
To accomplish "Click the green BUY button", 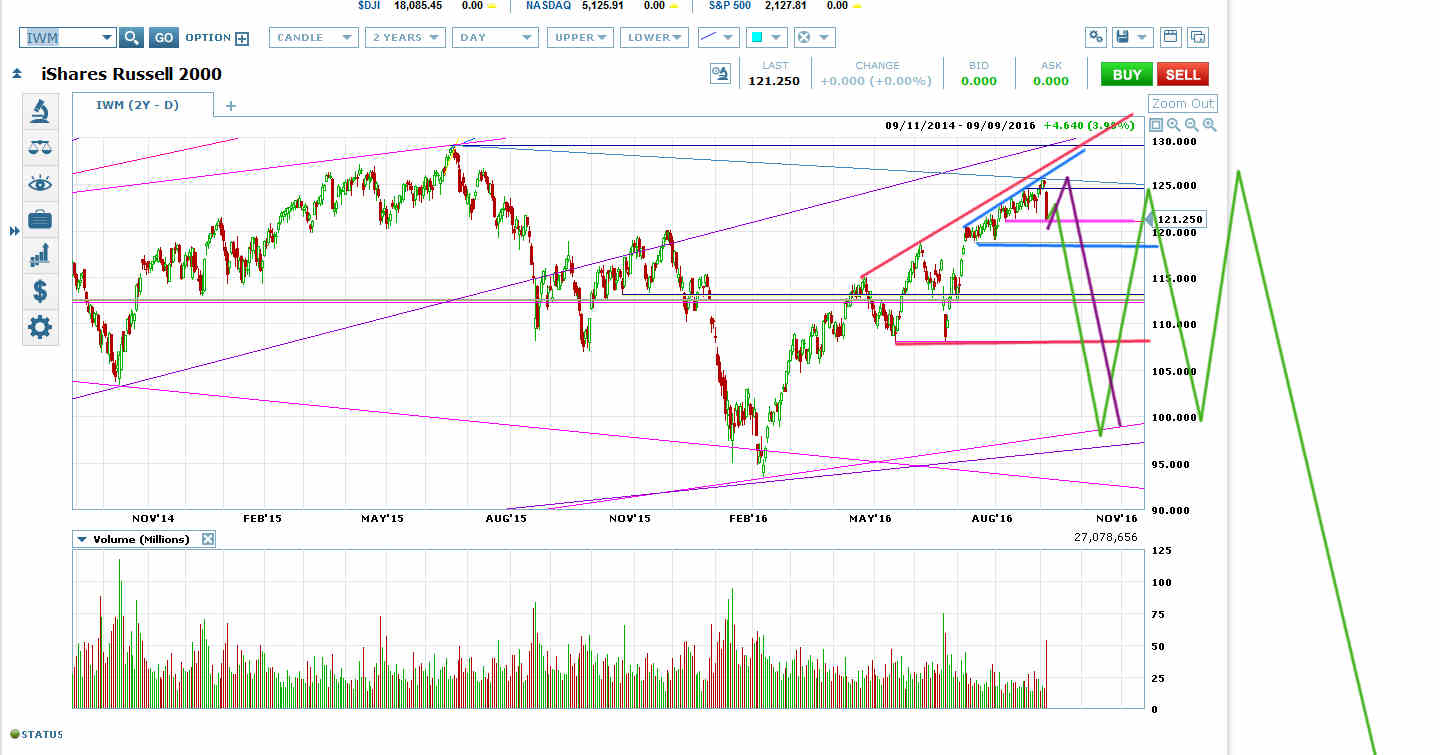I will coord(1127,74).
